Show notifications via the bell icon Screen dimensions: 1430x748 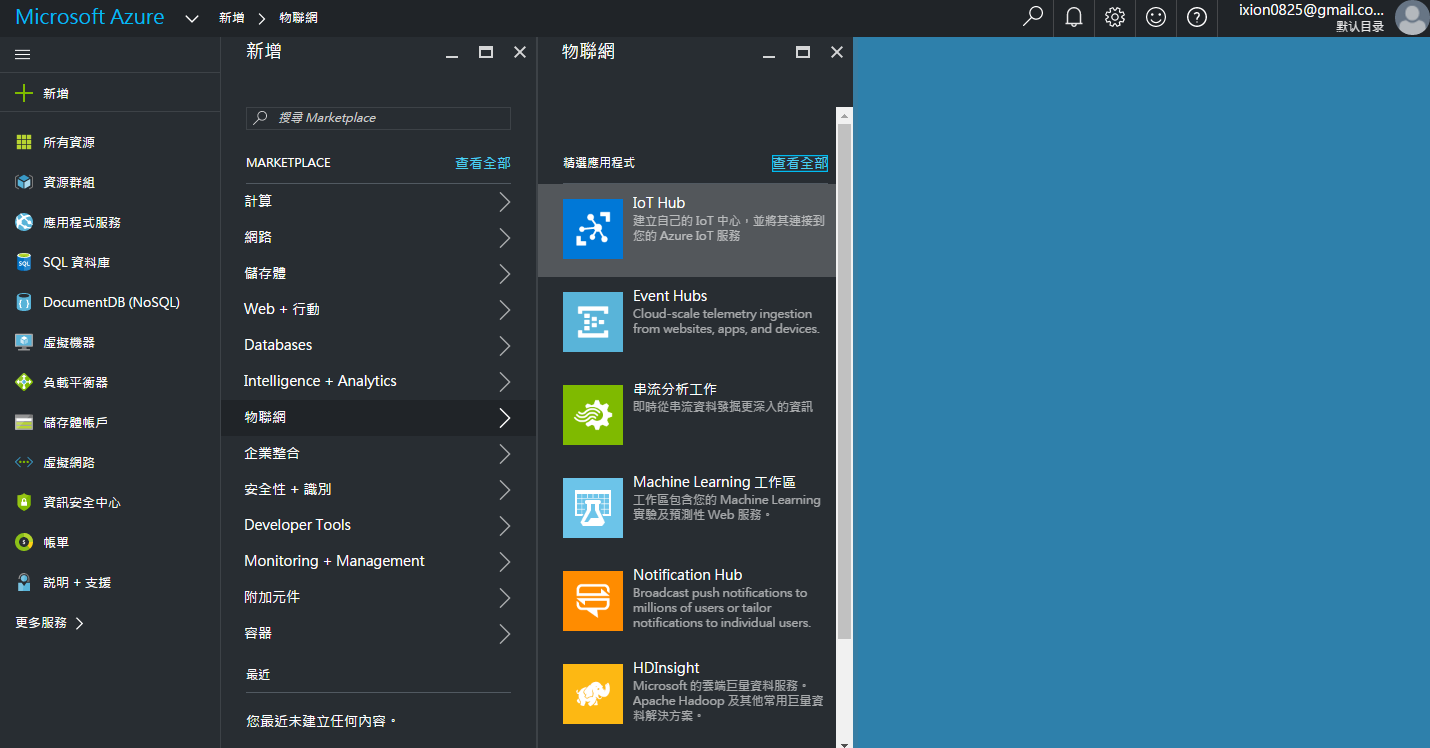[1074, 17]
